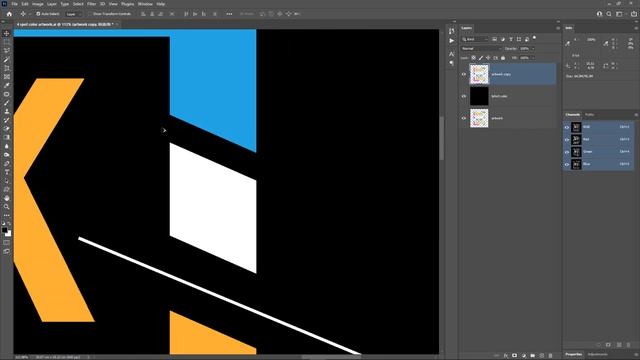Select the Horizontal Type tool
This screenshot has width=640, height=360.
coord(7,172)
